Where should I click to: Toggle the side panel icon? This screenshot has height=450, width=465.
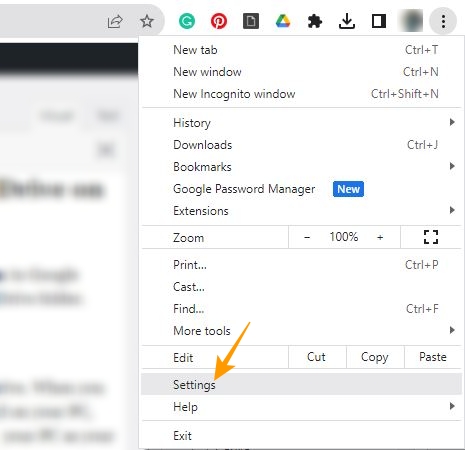point(379,22)
